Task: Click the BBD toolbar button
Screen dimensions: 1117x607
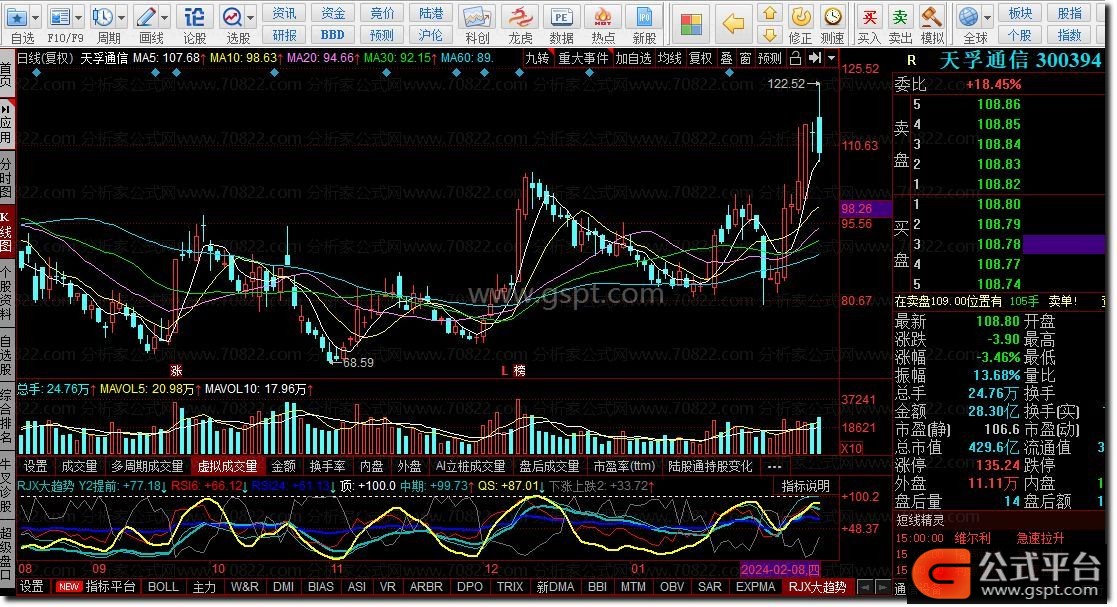Action: (x=332, y=35)
